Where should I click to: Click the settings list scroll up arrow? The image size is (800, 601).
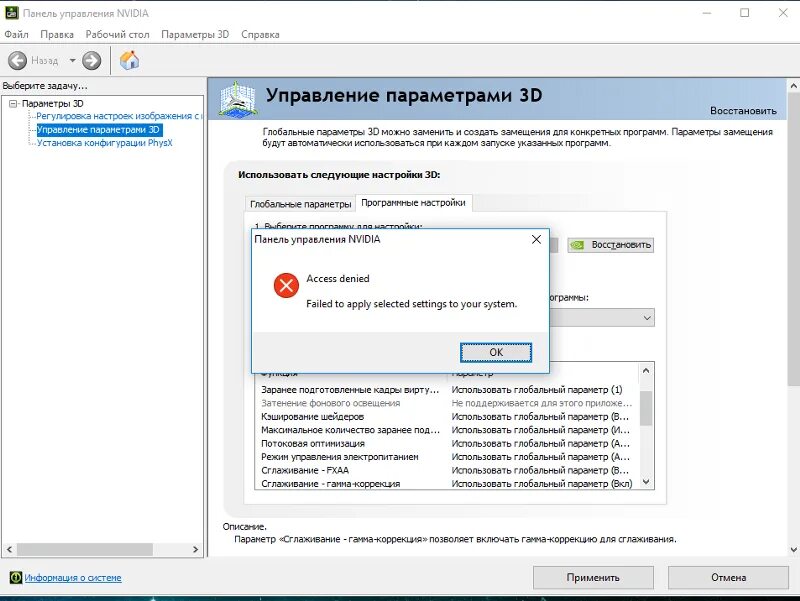tap(646, 370)
